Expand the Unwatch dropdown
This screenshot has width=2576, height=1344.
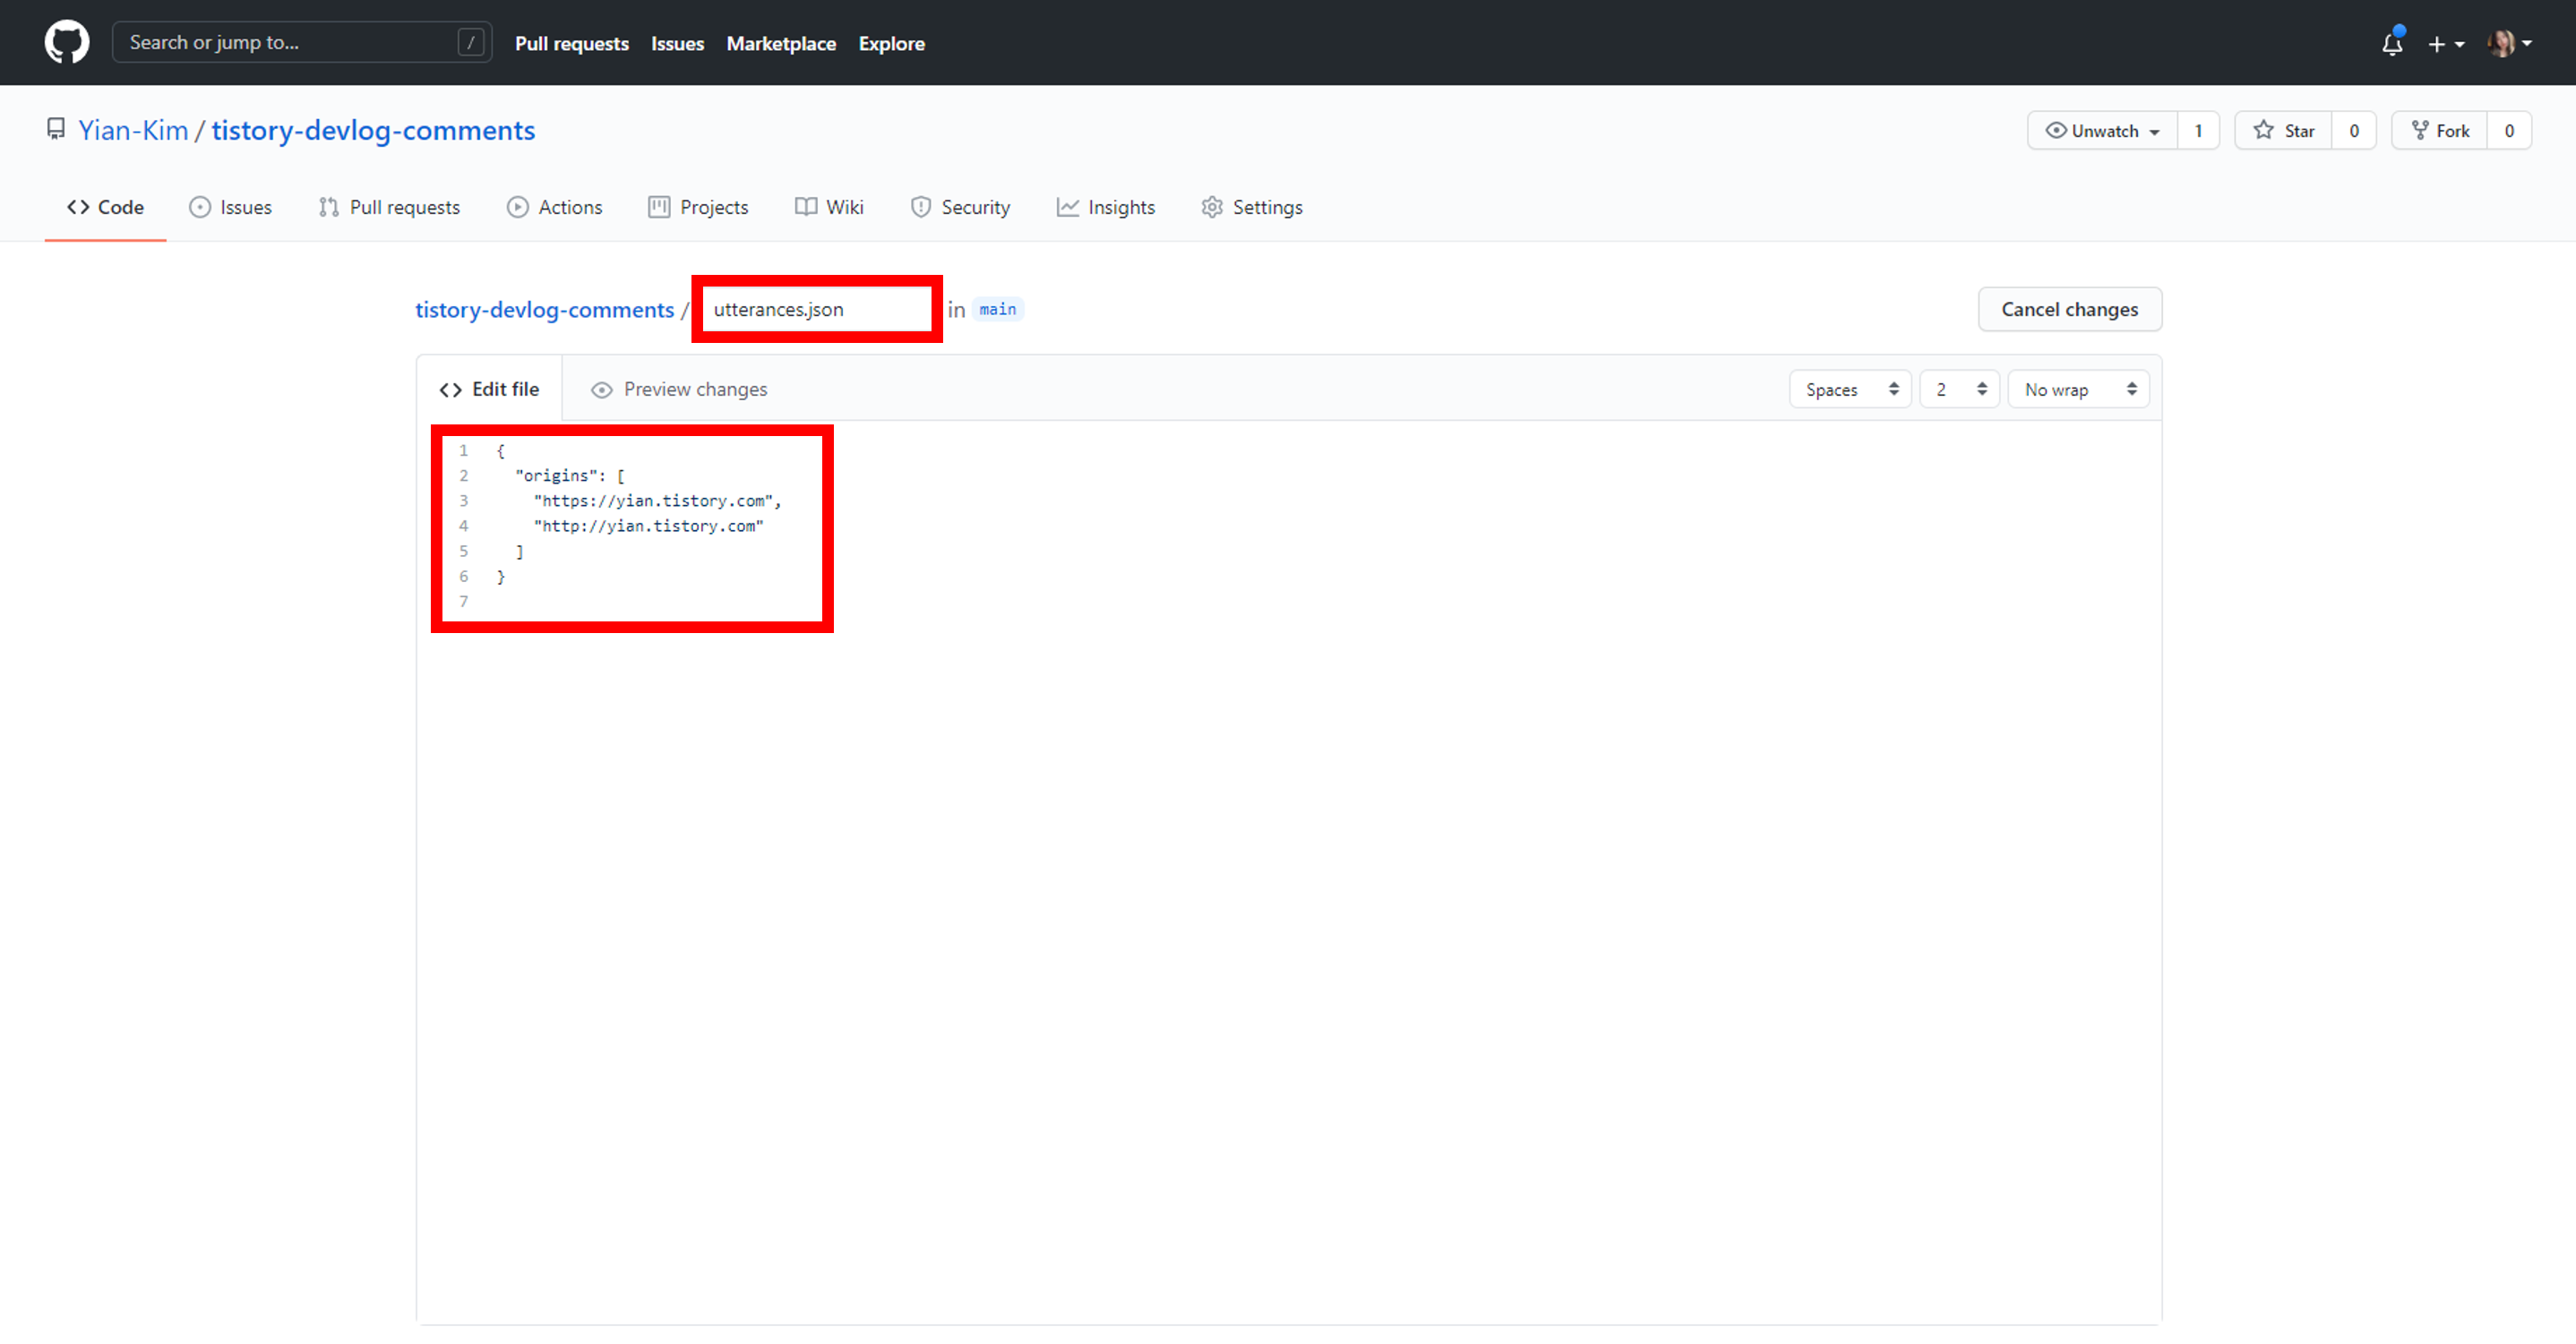[2102, 131]
